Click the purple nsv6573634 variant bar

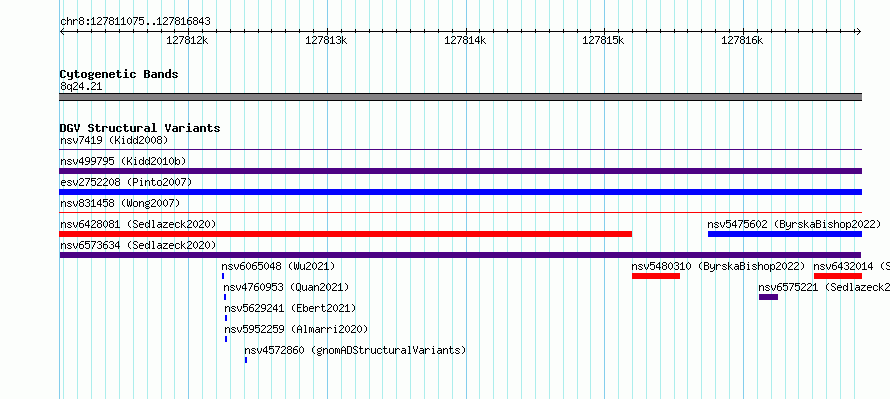click(460, 255)
